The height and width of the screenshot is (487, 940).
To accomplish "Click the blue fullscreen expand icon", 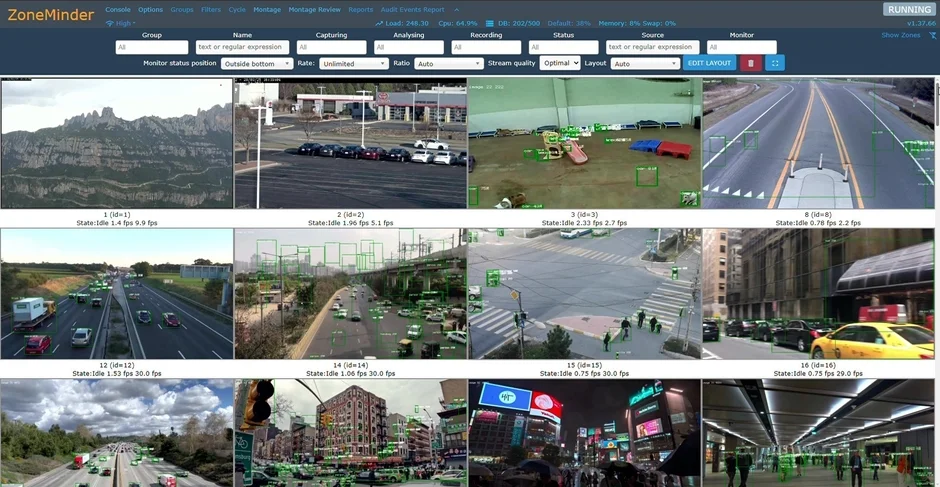I will [x=775, y=63].
